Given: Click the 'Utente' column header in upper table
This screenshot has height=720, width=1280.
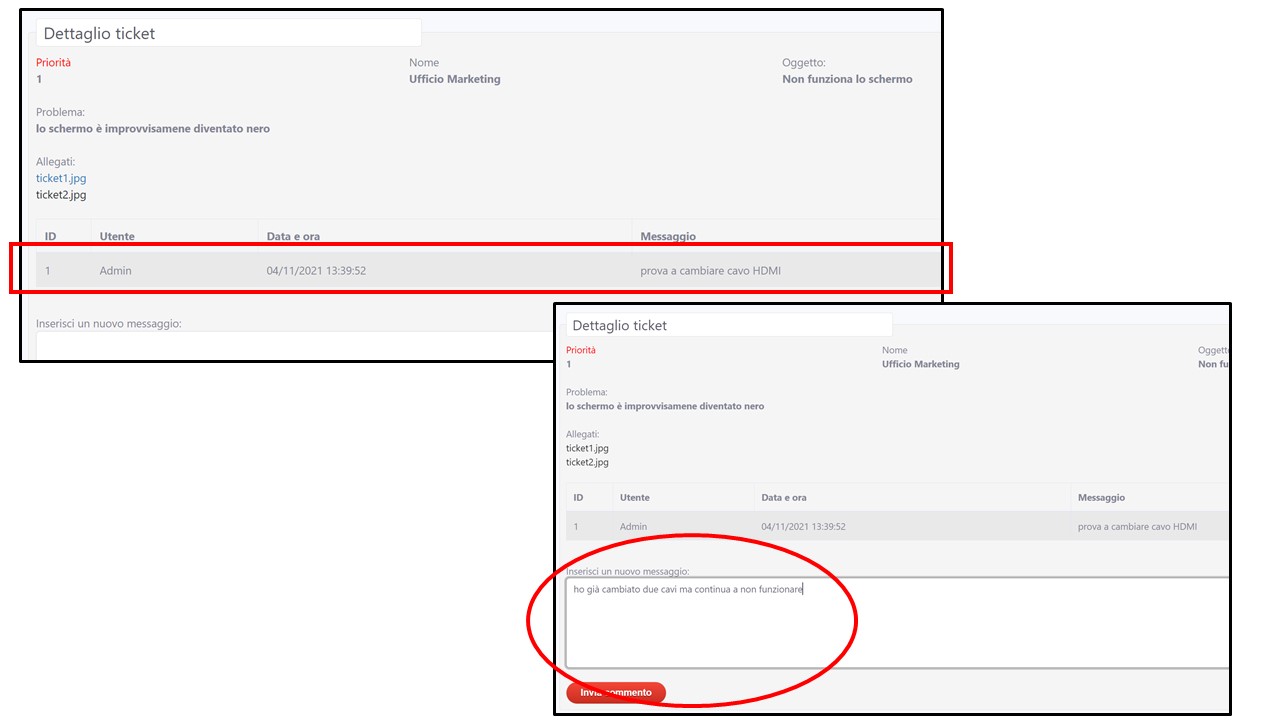Looking at the screenshot, I should pyautogui.click(x=117, y=236).
